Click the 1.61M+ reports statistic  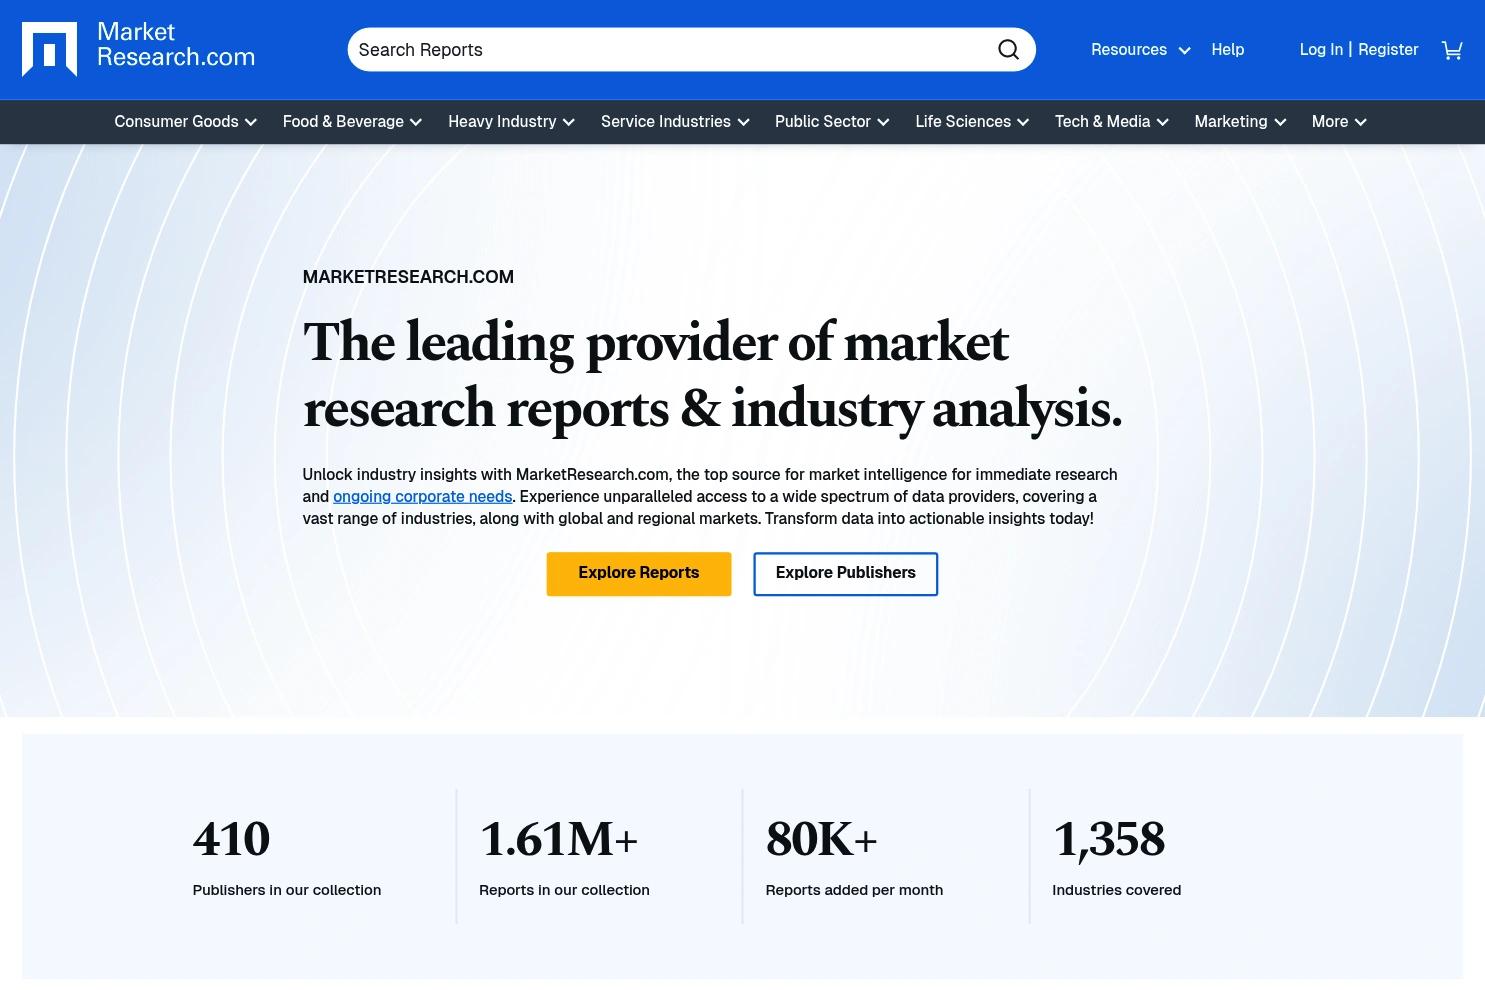pos(559,839)
